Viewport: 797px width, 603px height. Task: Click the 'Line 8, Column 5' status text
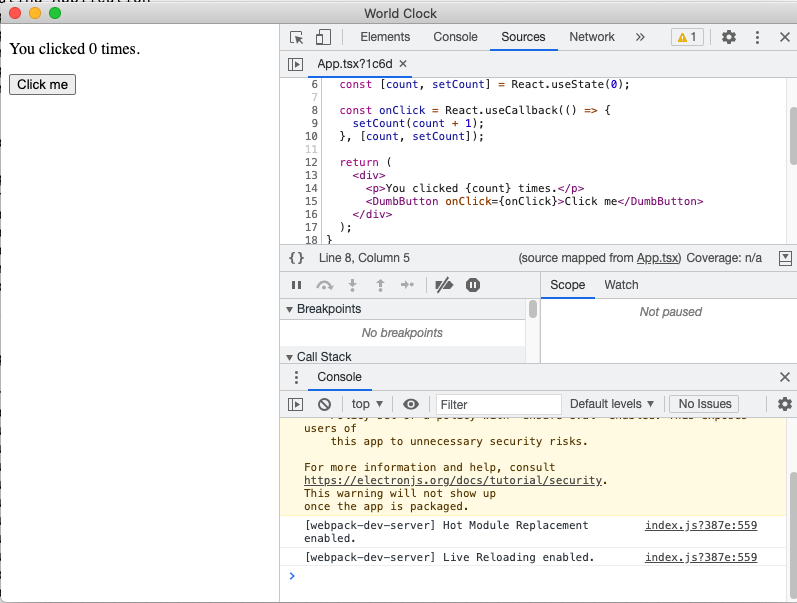click(364, 258)
